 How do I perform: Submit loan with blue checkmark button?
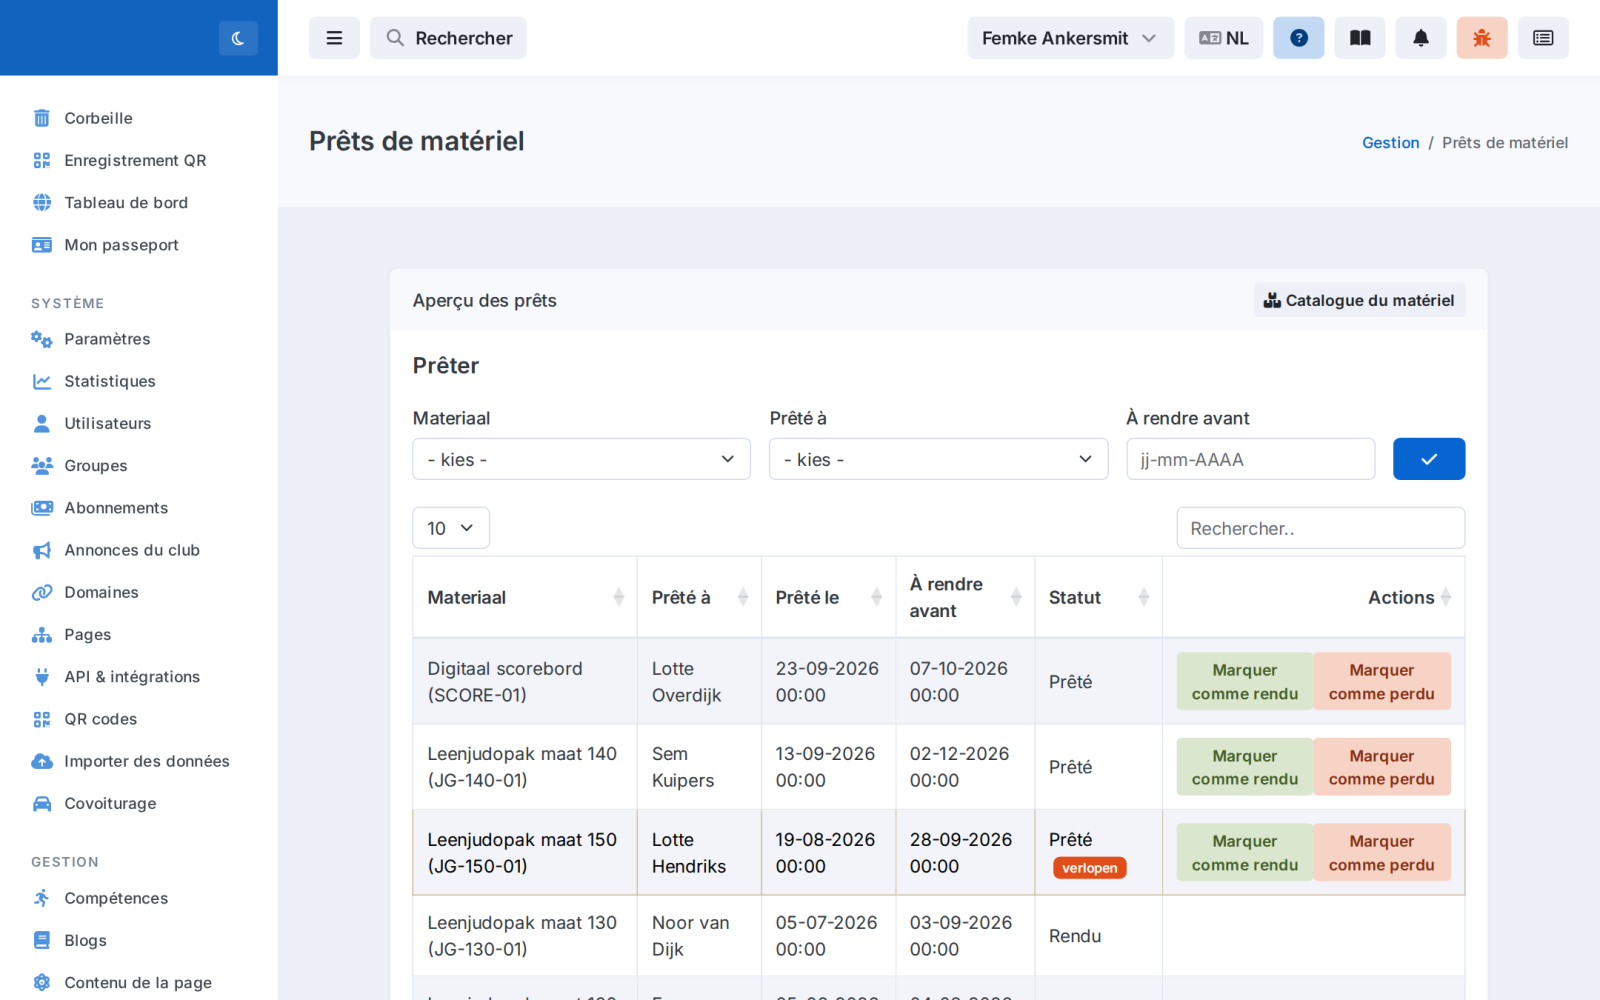coord(1428,459)
